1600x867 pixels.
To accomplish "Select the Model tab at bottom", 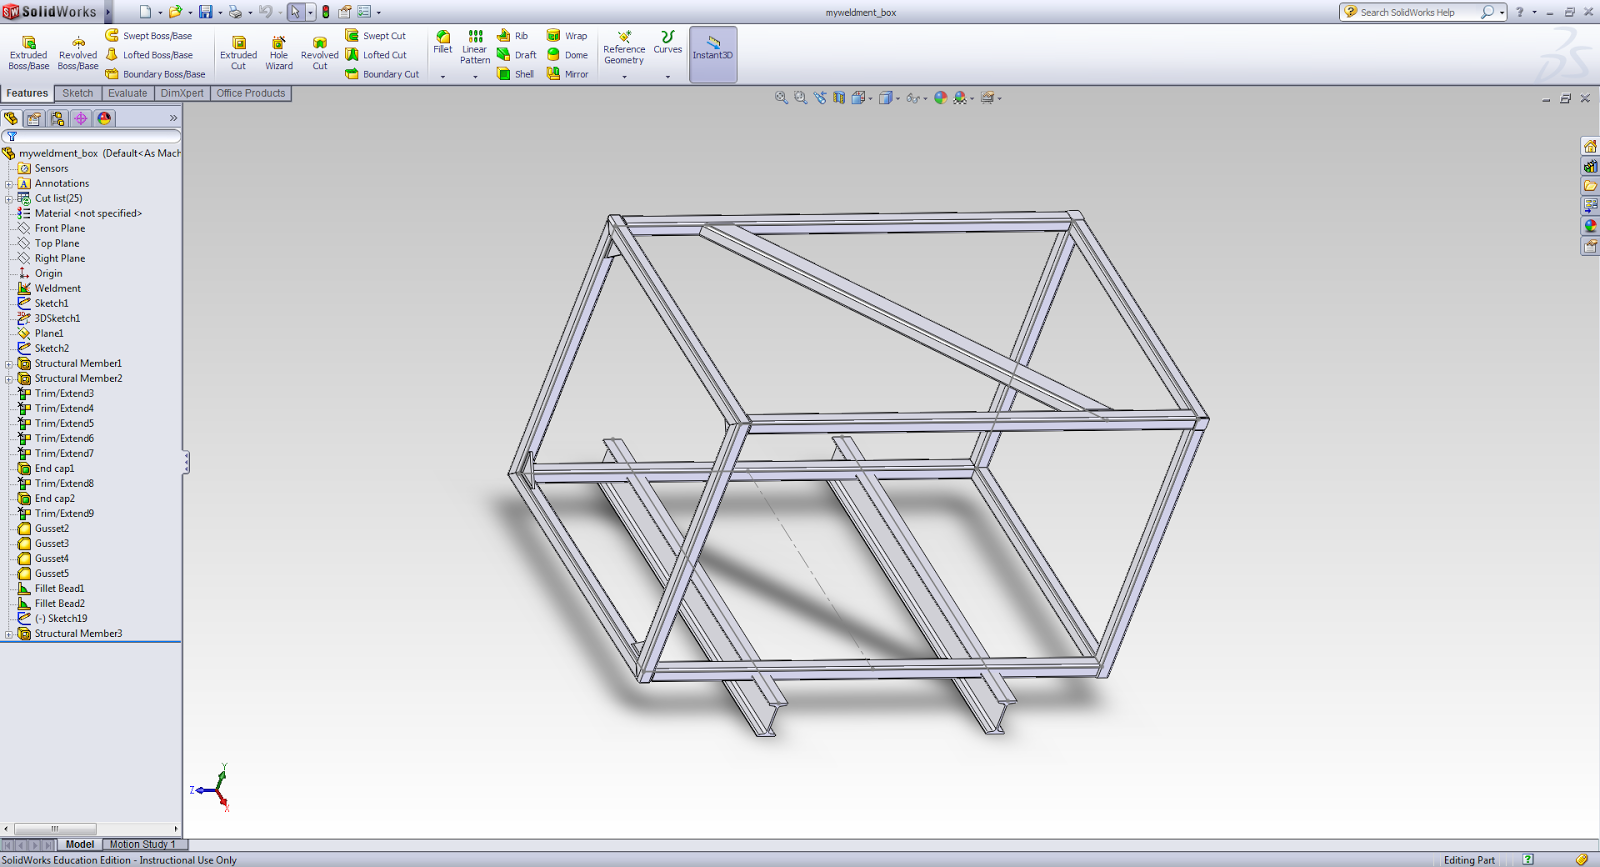I will pos(79,845).
